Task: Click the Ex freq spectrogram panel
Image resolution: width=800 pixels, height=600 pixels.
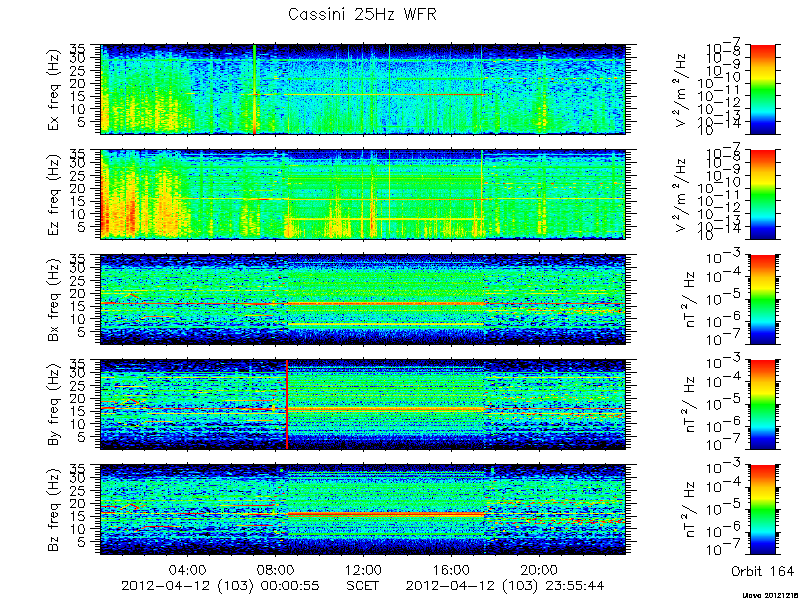Action: (x=363, y=89)
